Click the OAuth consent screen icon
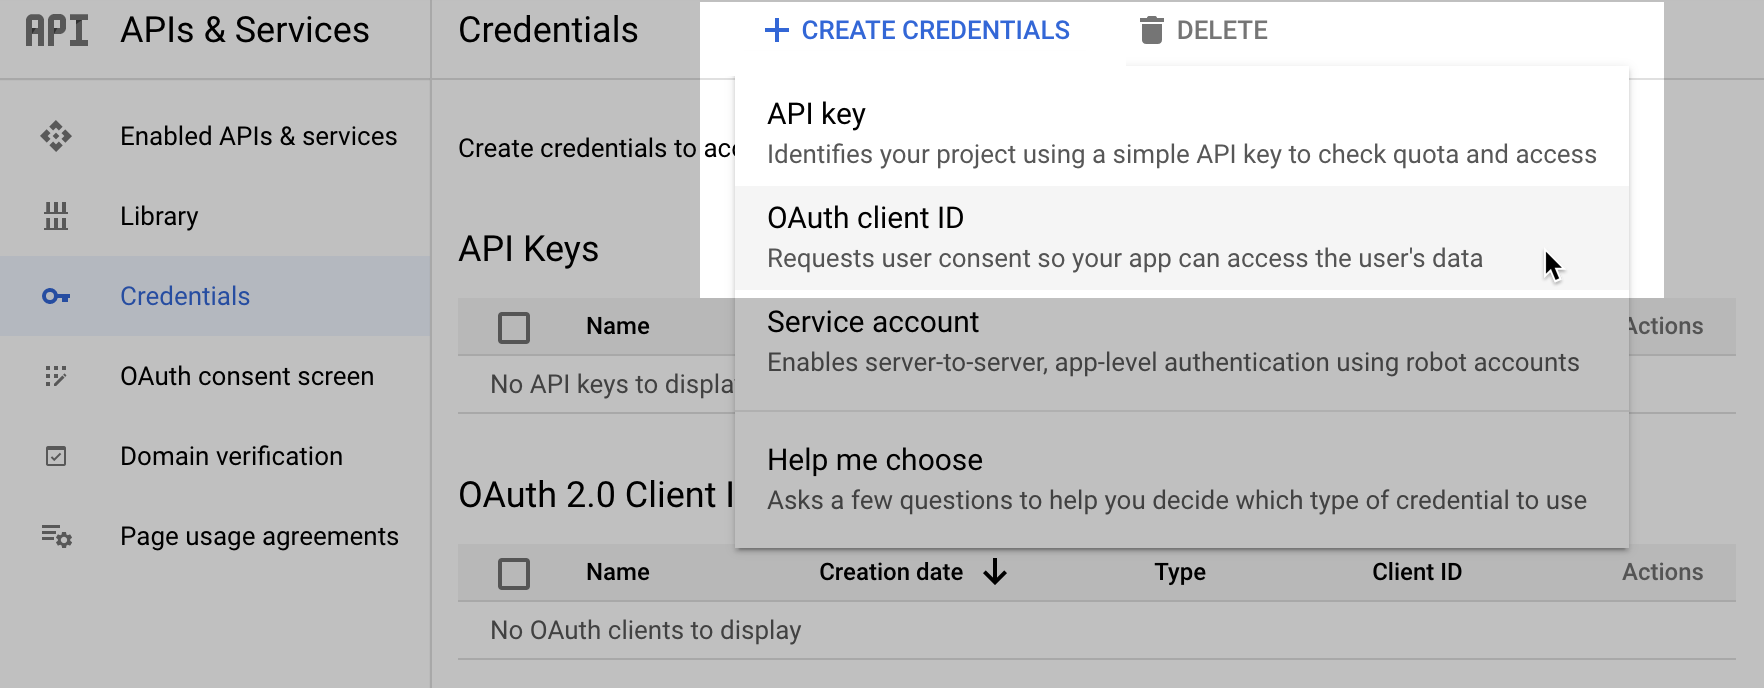1764x688 pixels. click(56, 376)
